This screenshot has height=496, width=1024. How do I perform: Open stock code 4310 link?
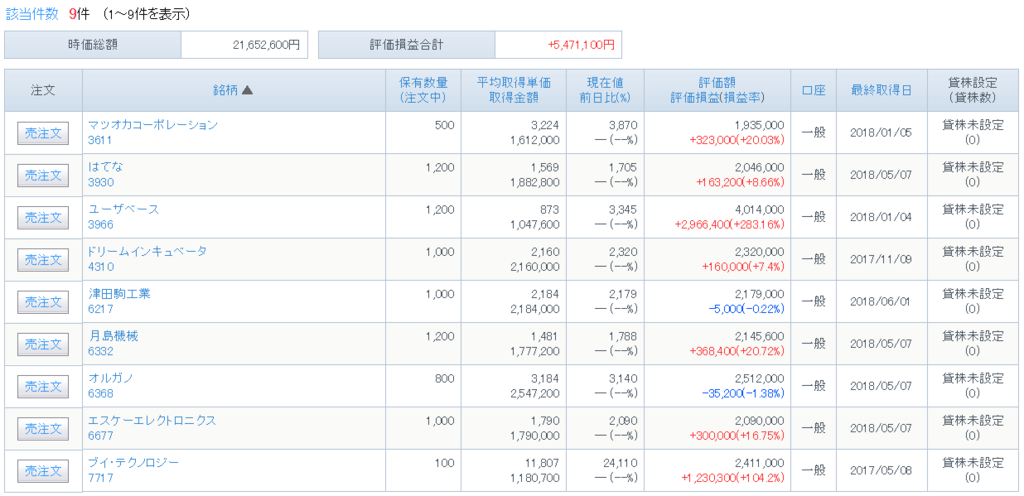tap(101, 266)
